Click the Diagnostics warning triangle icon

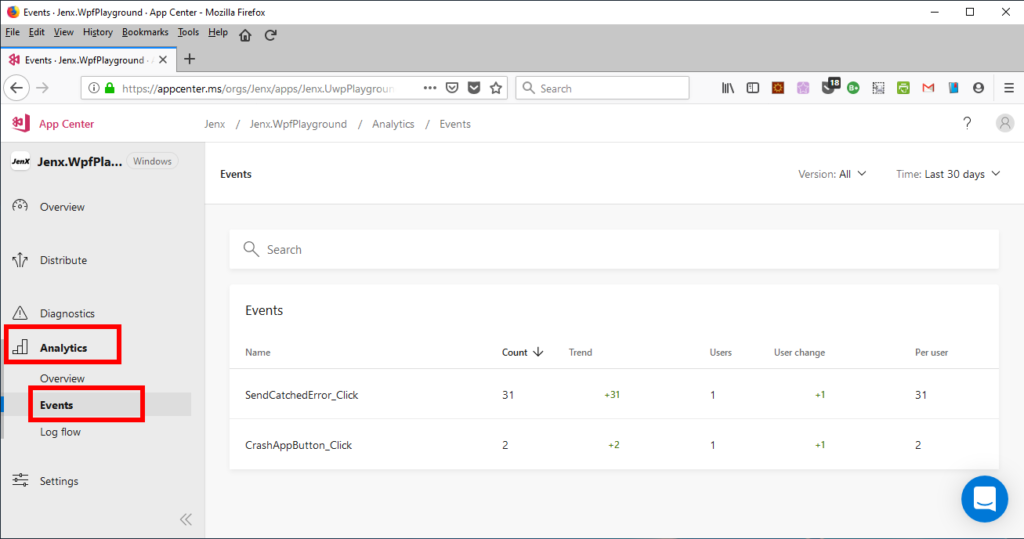tap(20, 313)
